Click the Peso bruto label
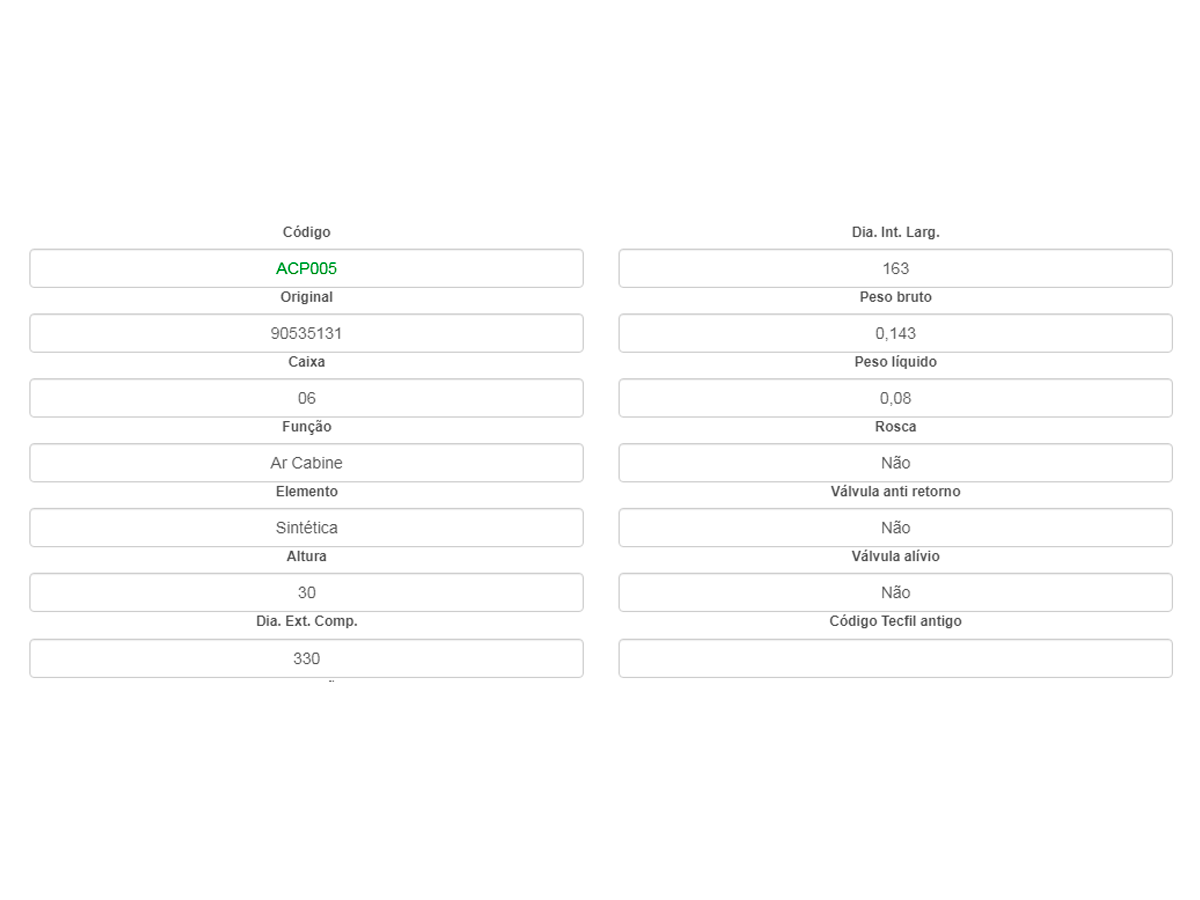Screen dimensions: 1200x900 click(x=895, y=297)
